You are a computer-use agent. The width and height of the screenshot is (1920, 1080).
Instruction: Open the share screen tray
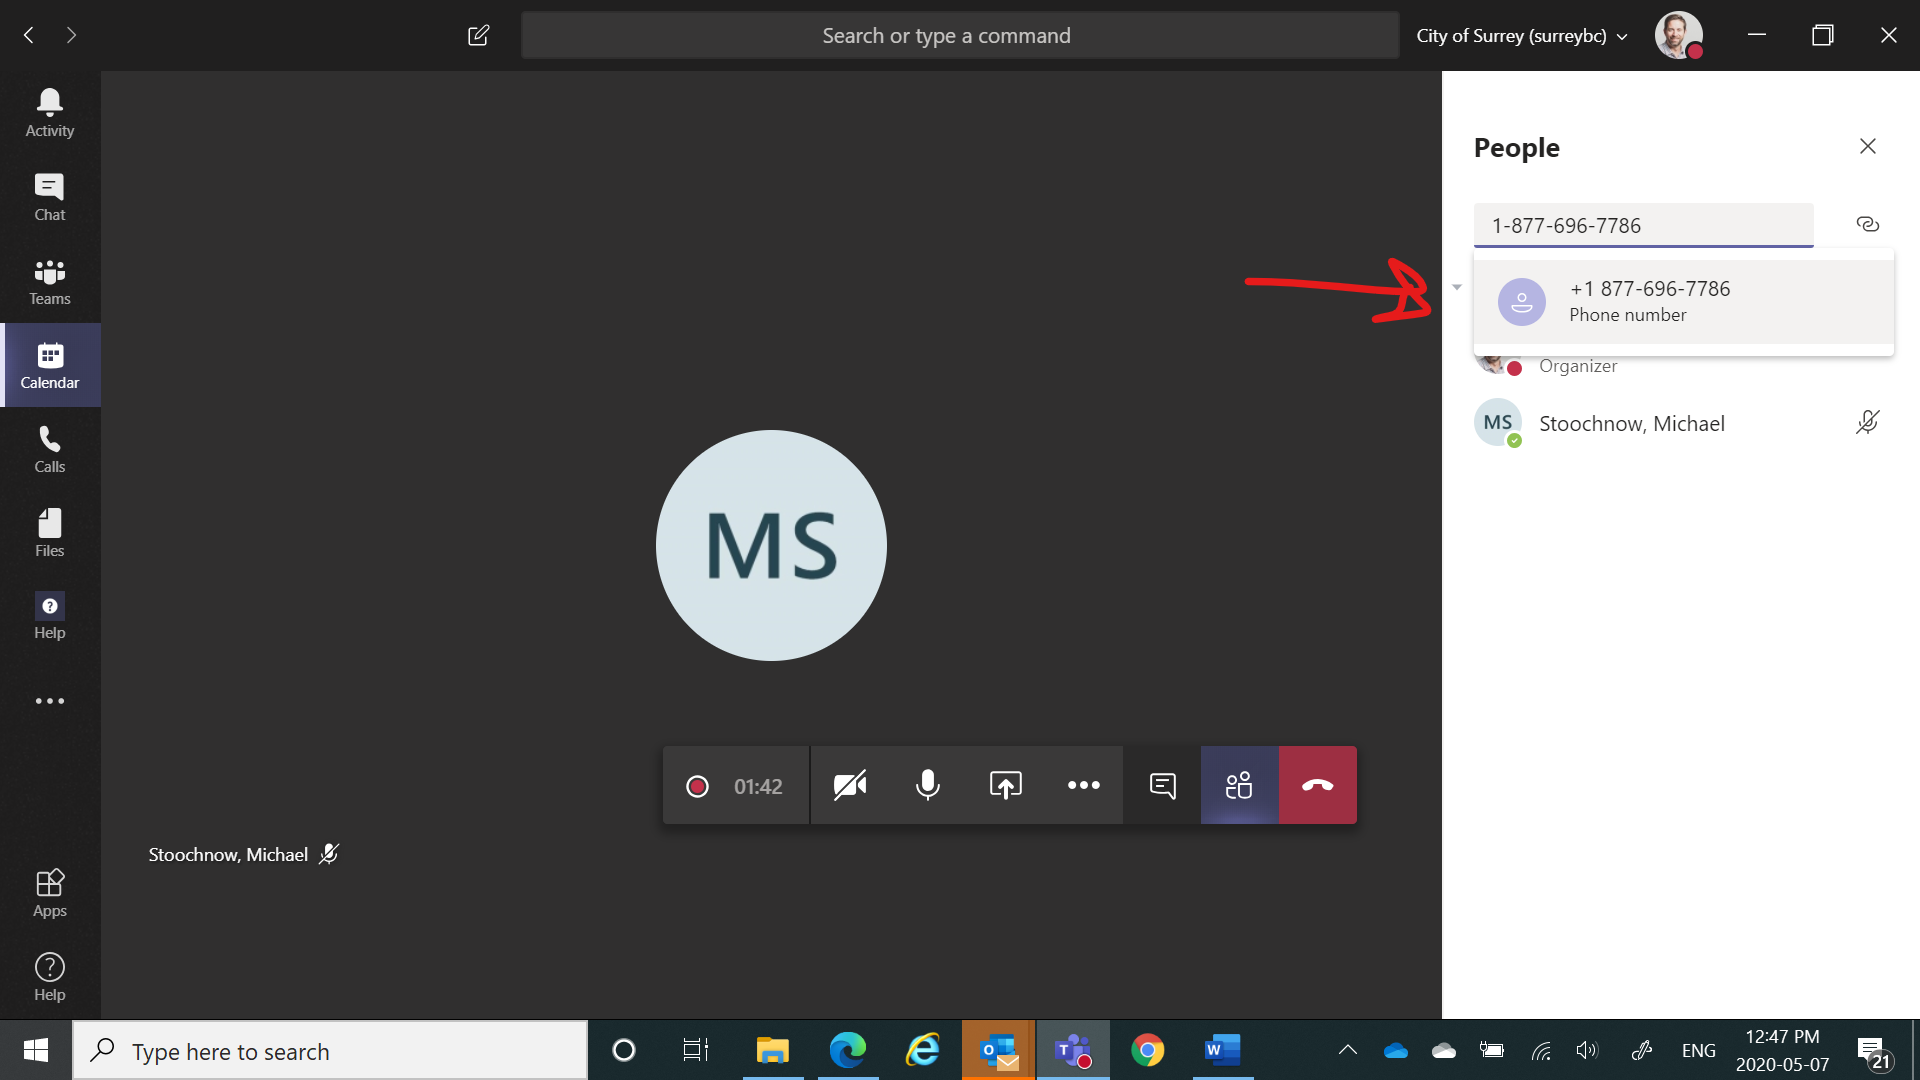point(1006,786)
